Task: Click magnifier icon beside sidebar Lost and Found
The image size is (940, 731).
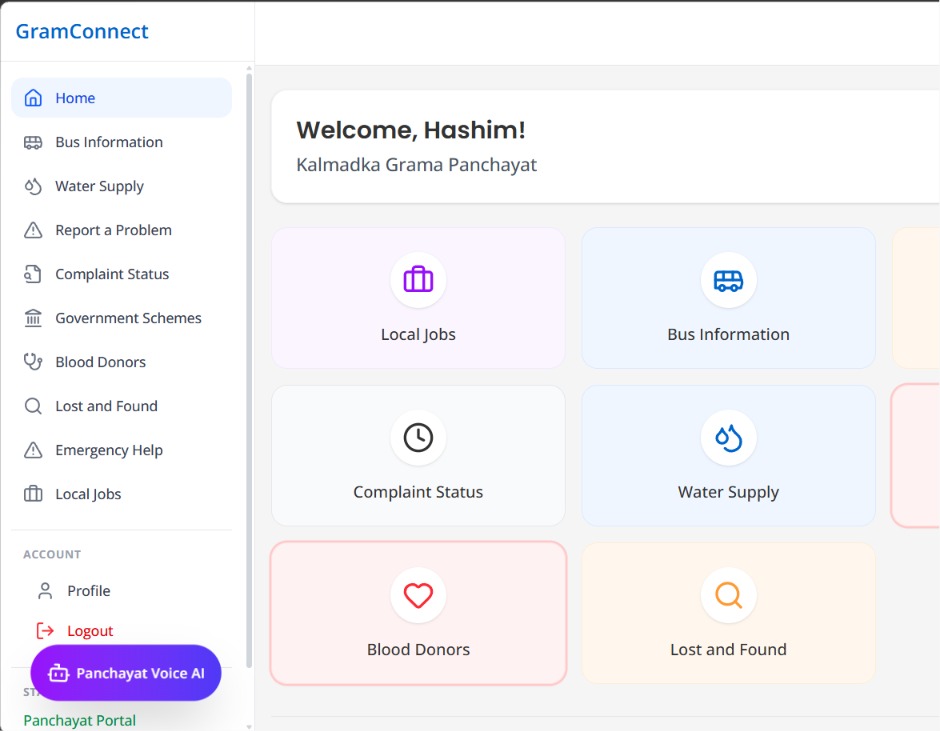Action: (x=33, y=406)
